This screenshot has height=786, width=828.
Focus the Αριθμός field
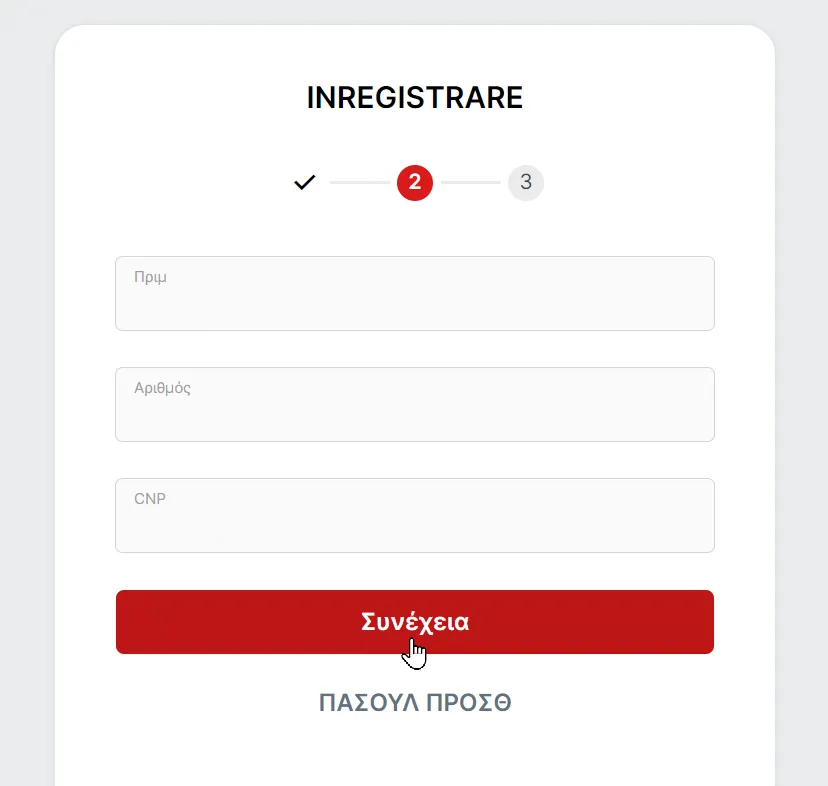415,404
